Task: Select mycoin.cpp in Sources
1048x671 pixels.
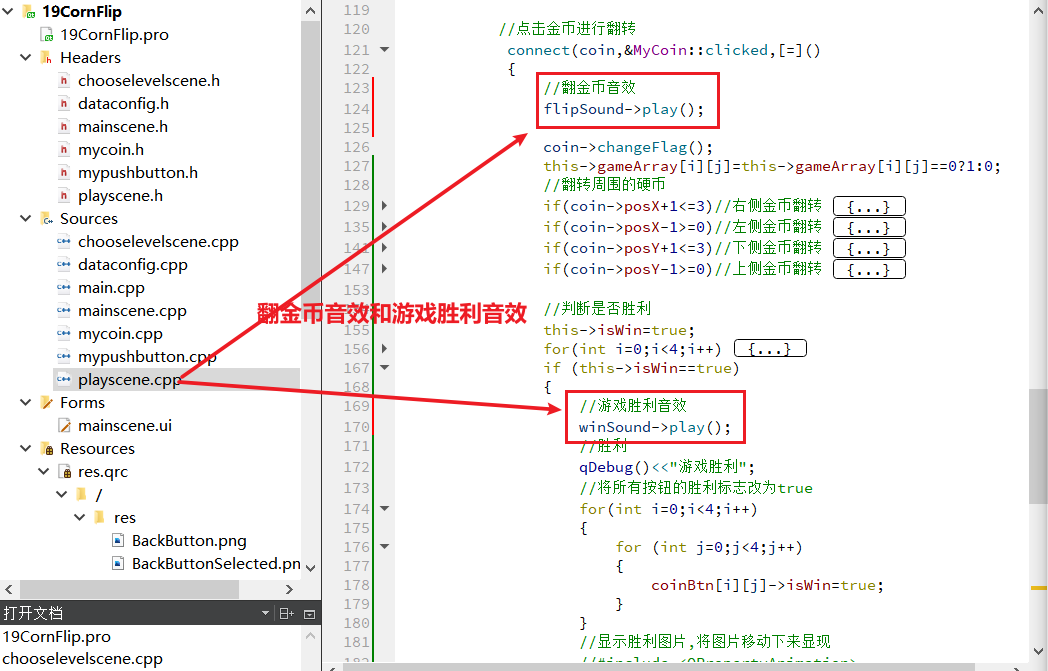Action: [x=120, y=333]
